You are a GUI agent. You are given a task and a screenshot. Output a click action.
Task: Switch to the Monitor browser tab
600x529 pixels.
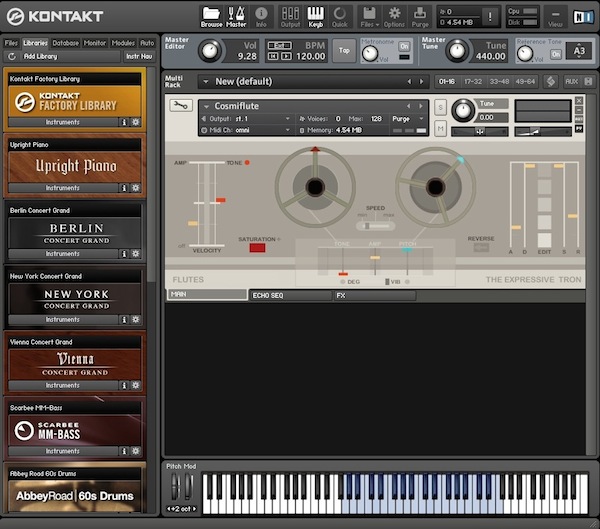(95, 43)
